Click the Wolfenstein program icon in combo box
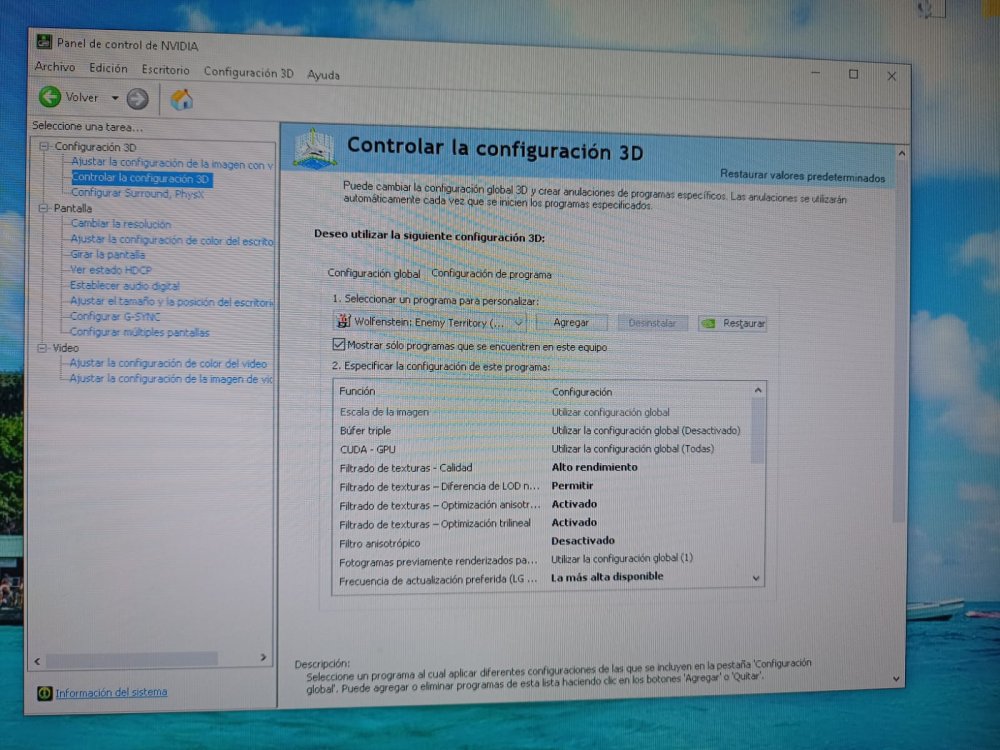 pos(344,321)
